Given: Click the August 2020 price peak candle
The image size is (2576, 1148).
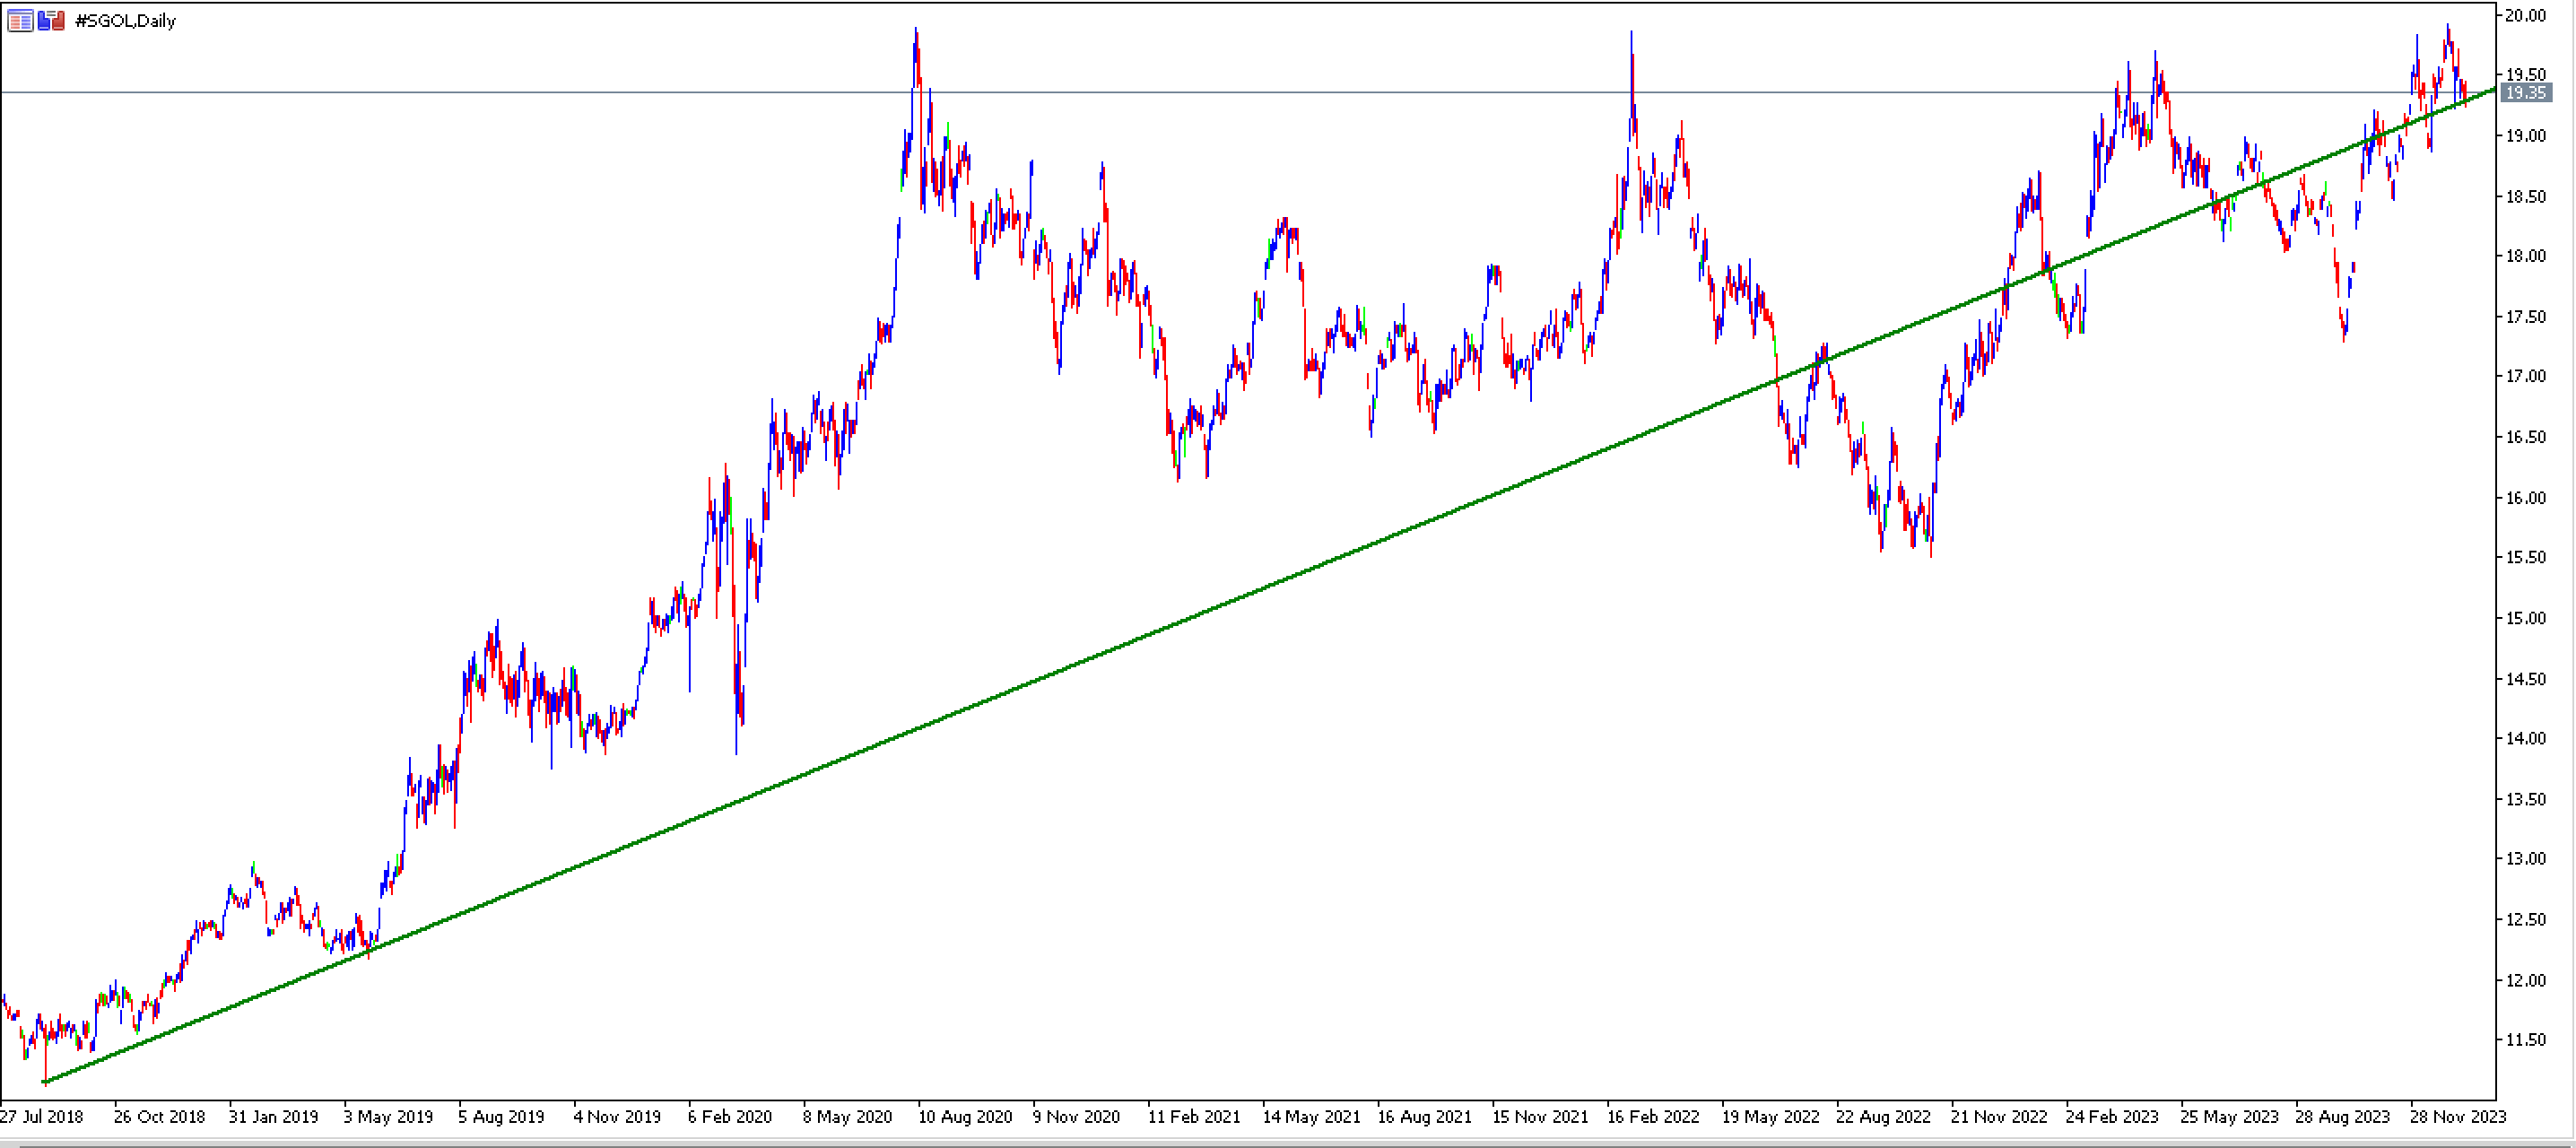Looking at the screenshot, I should pyautogui.click(x=916, y=60).
